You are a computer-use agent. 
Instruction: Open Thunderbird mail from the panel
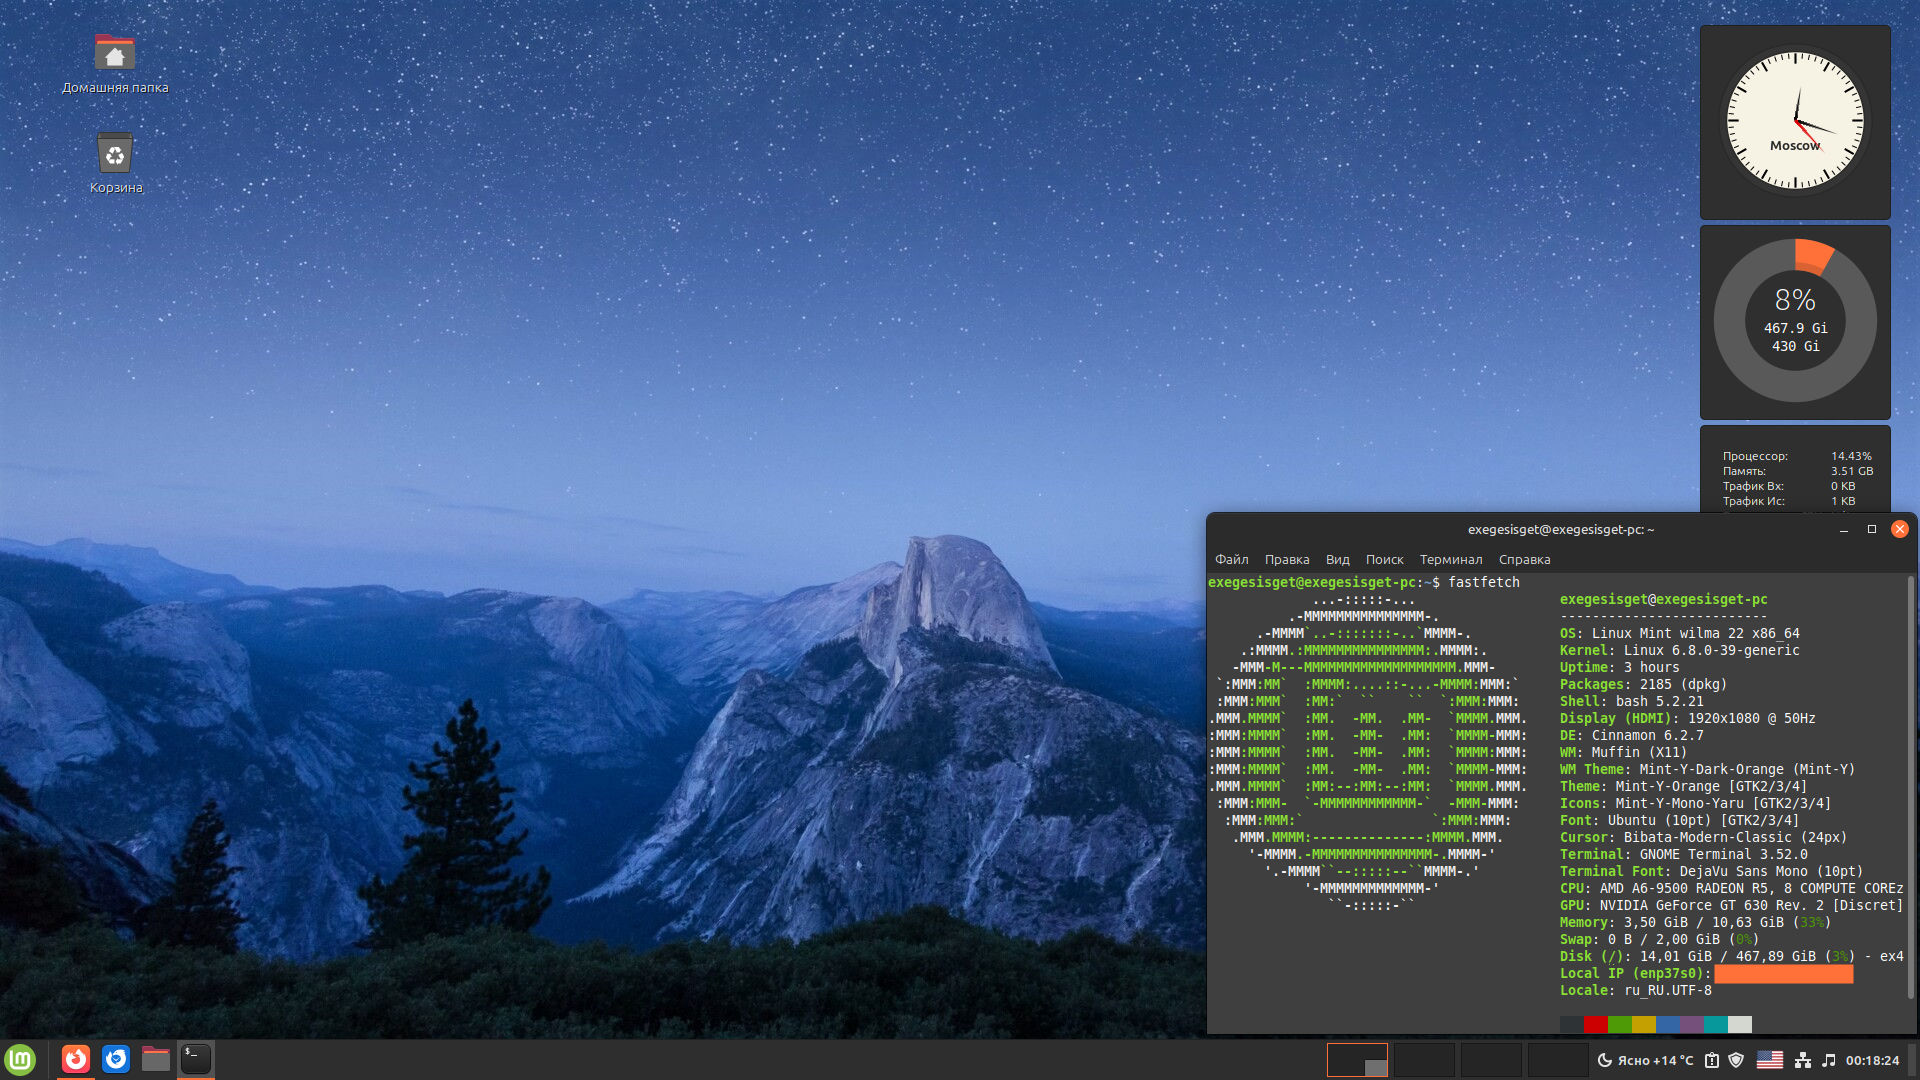point(116,1059)
